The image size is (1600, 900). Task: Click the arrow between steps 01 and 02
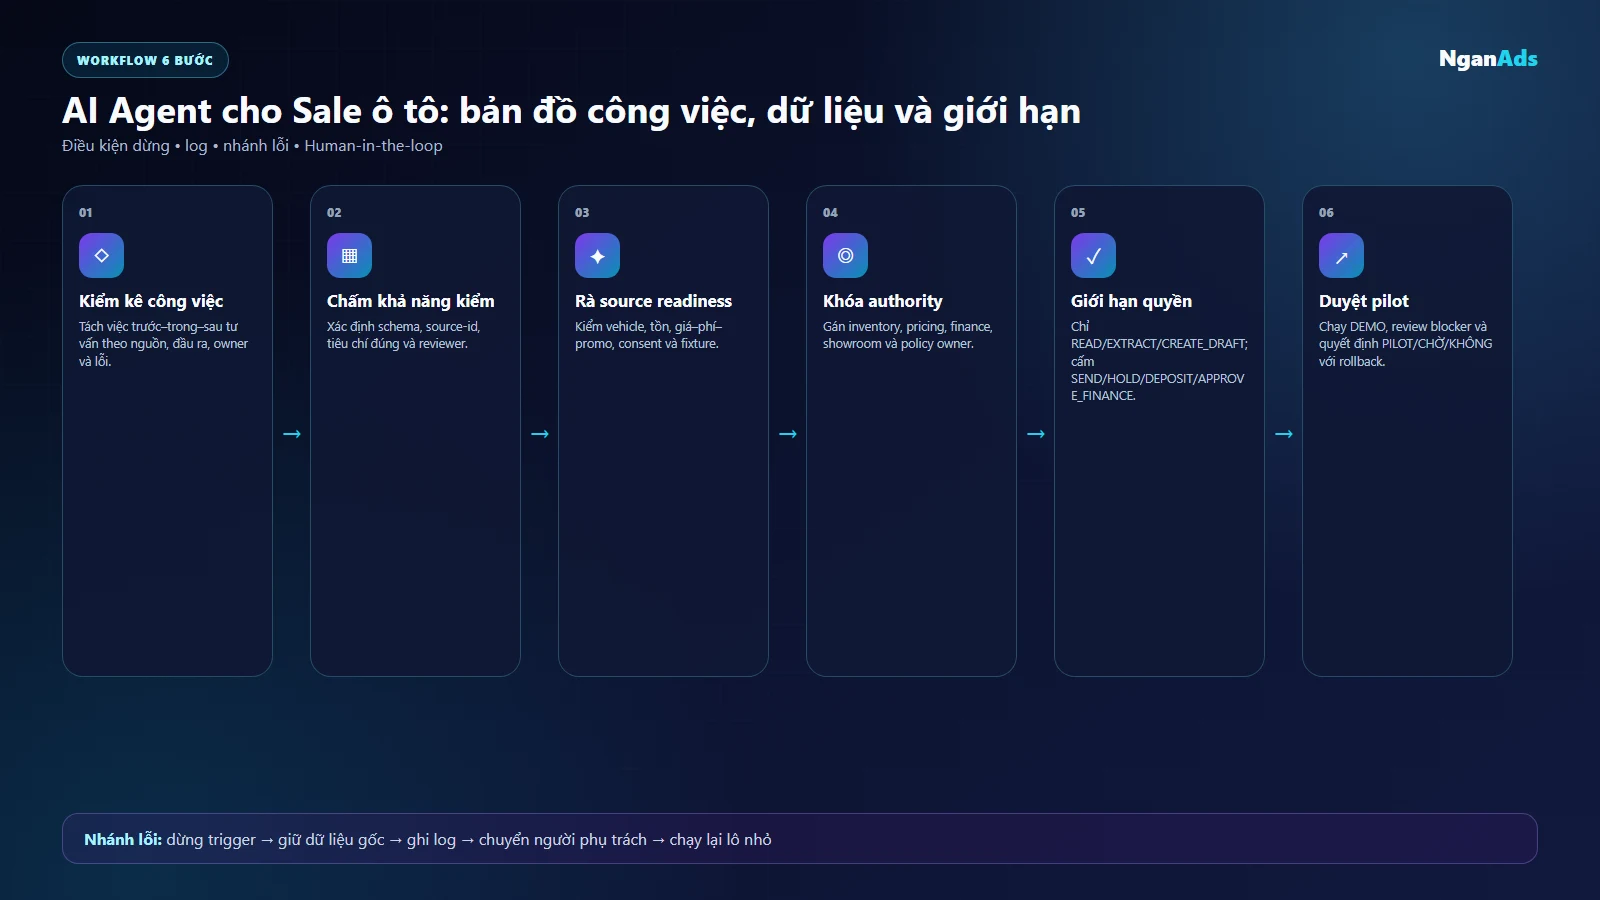point(292,433)
